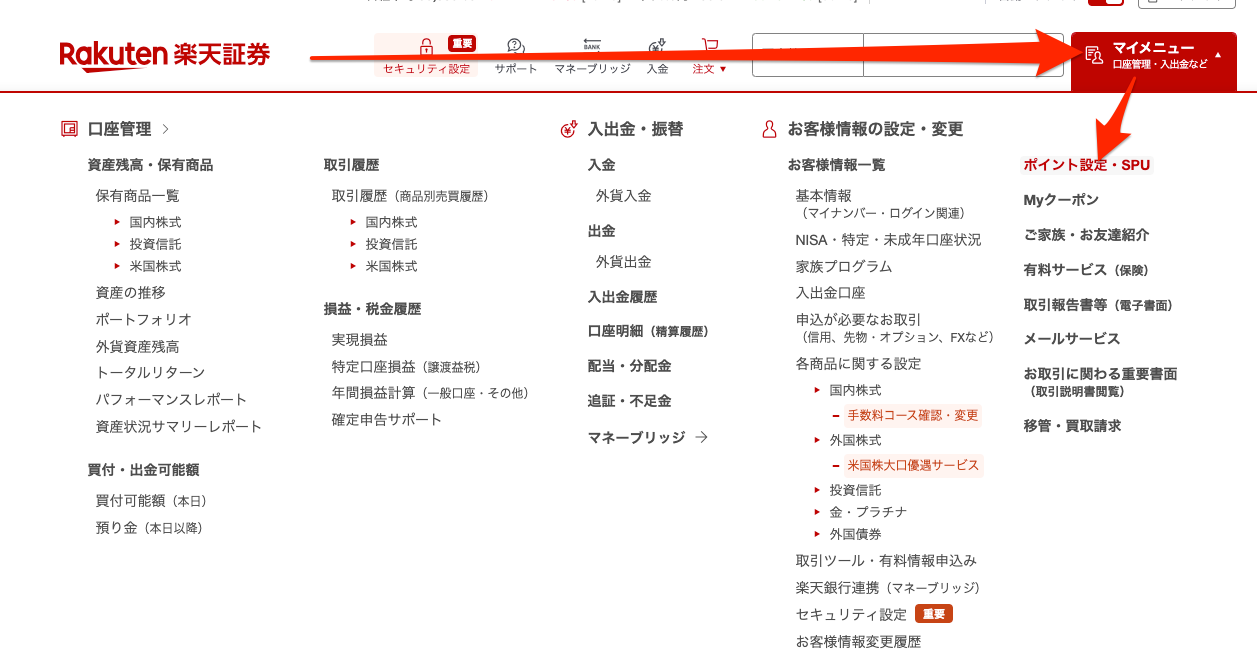This screenshot has width=1257, height=664.
Task: Click the 口座管理 section icon
Action: click(x=69, y=128)
